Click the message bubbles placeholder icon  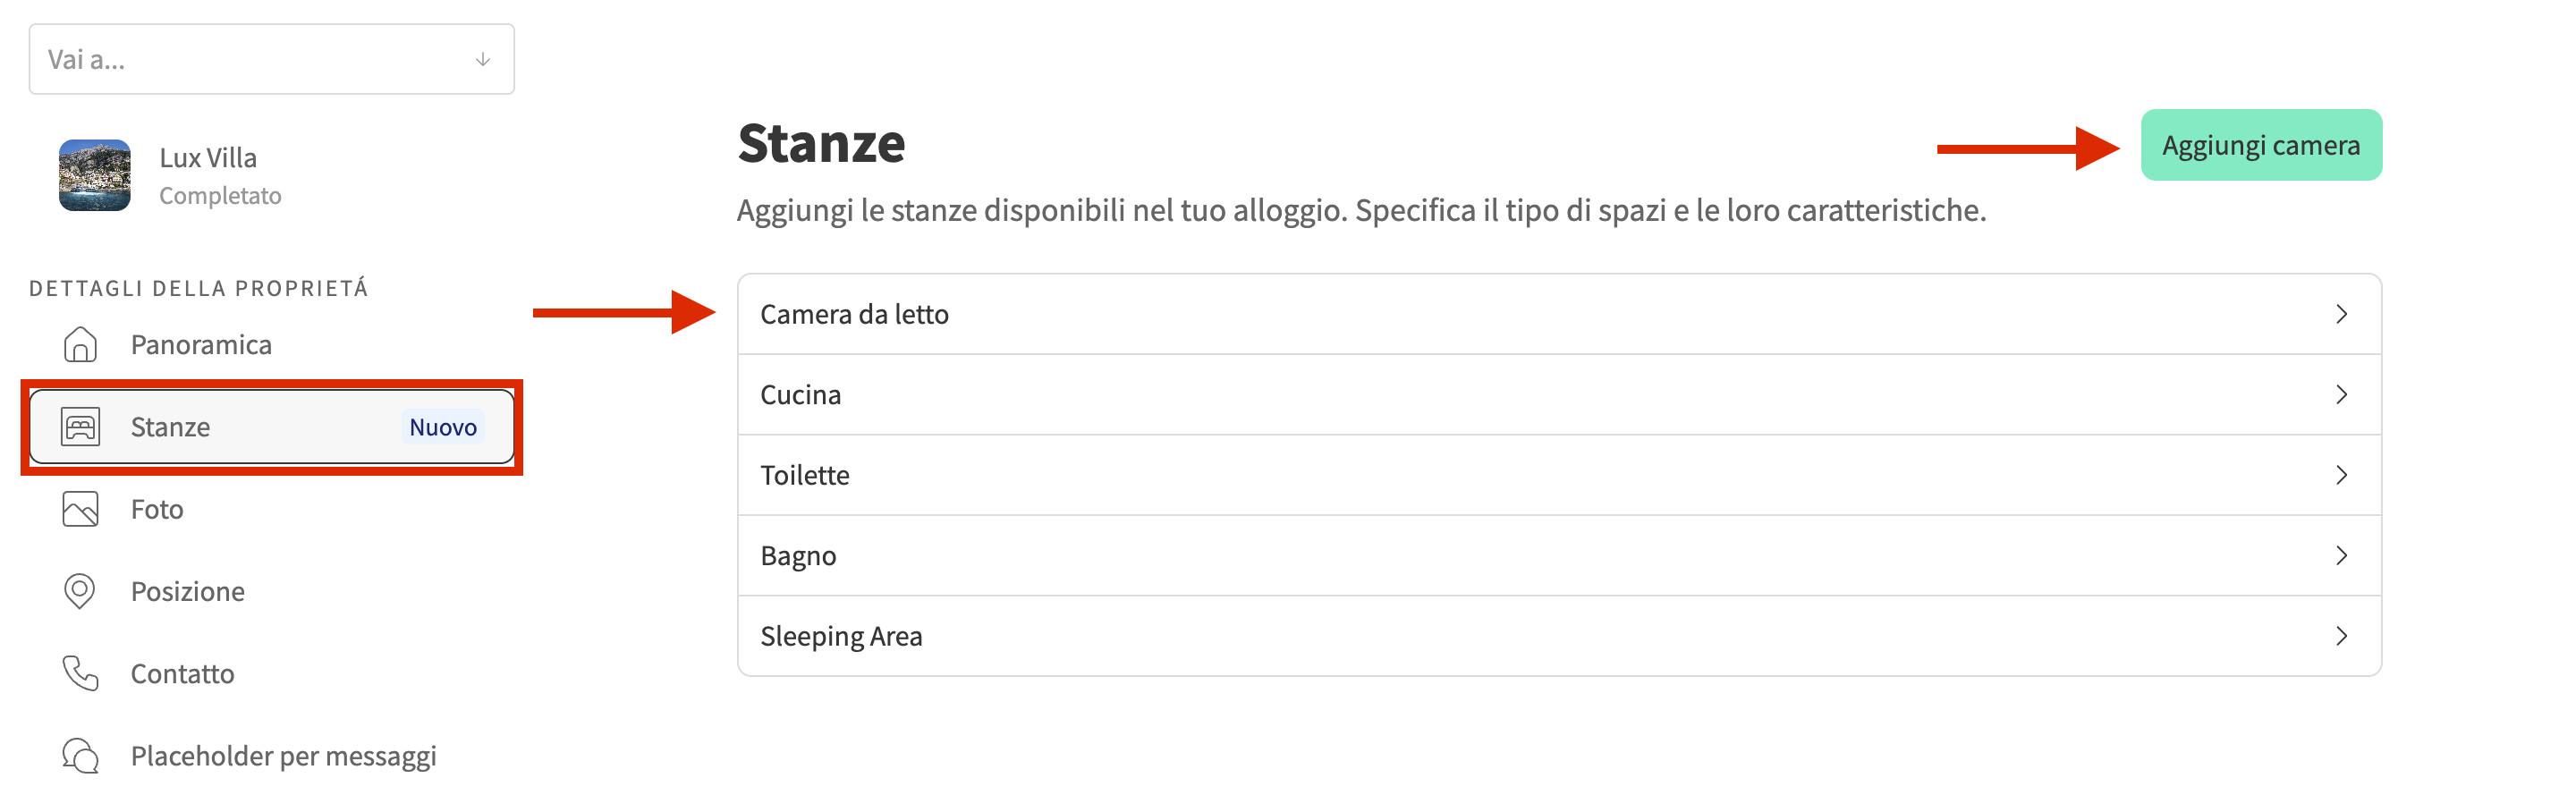(x=80, y=755)
